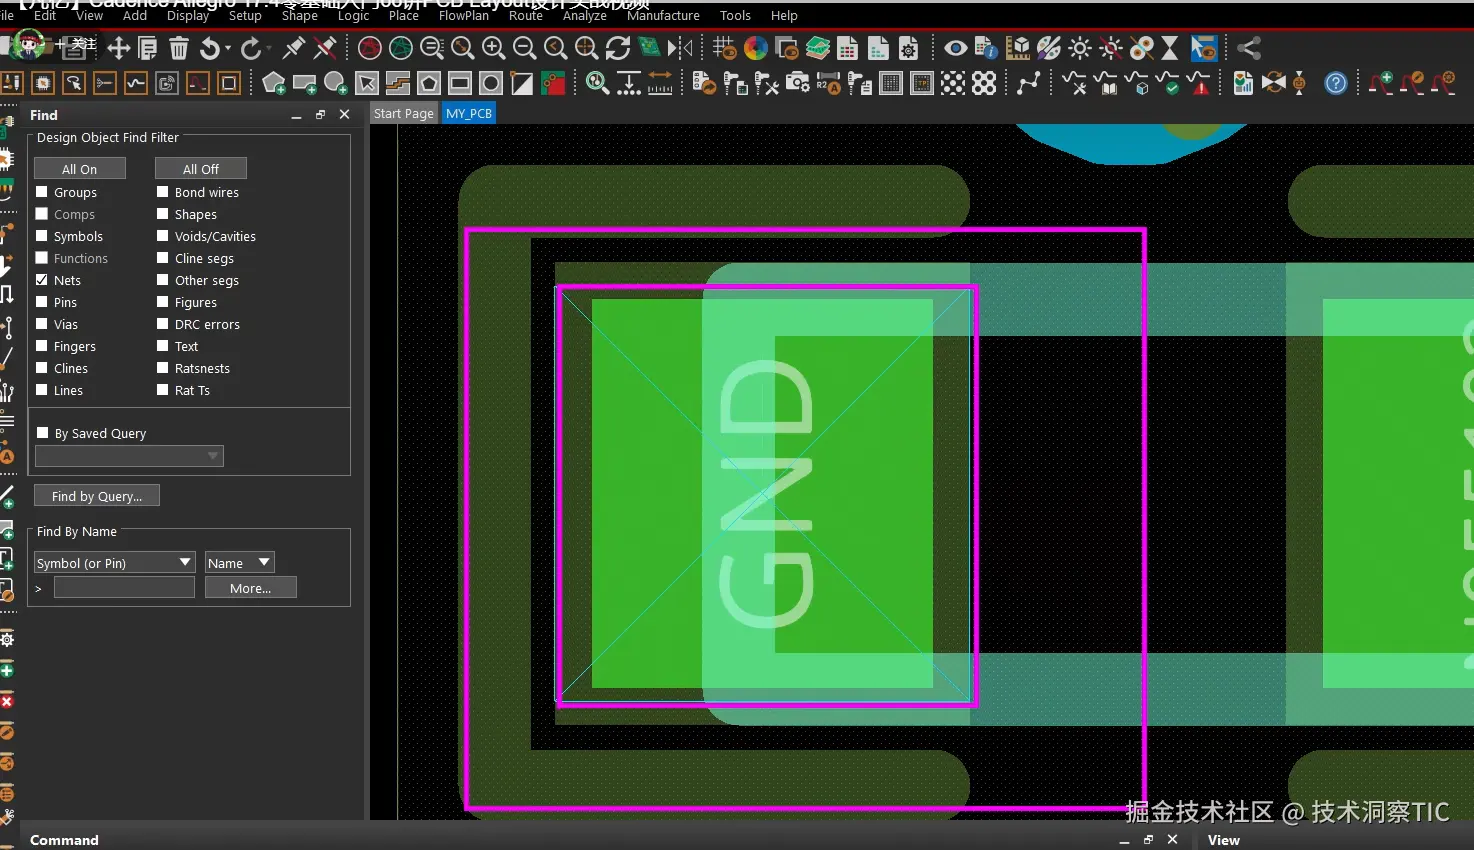Click the More... button
Screen dimensions: 1474x850
tap(251, 588)
